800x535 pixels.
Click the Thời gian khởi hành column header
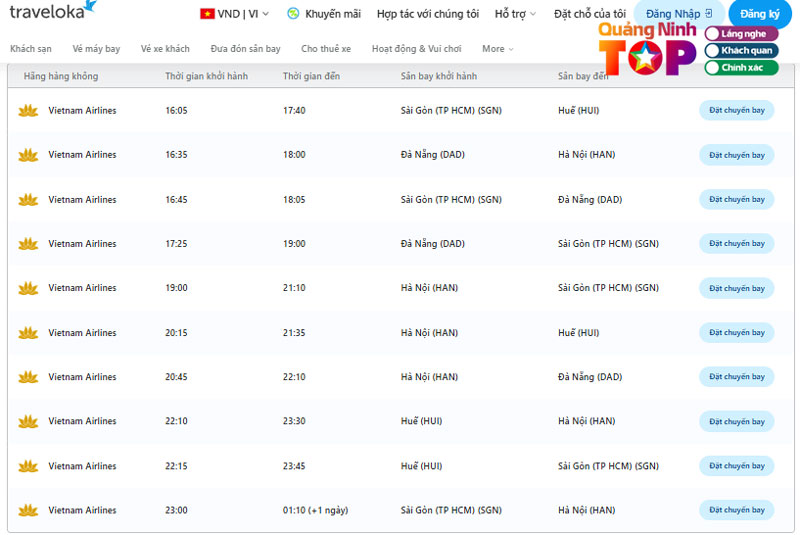point(206,76)
